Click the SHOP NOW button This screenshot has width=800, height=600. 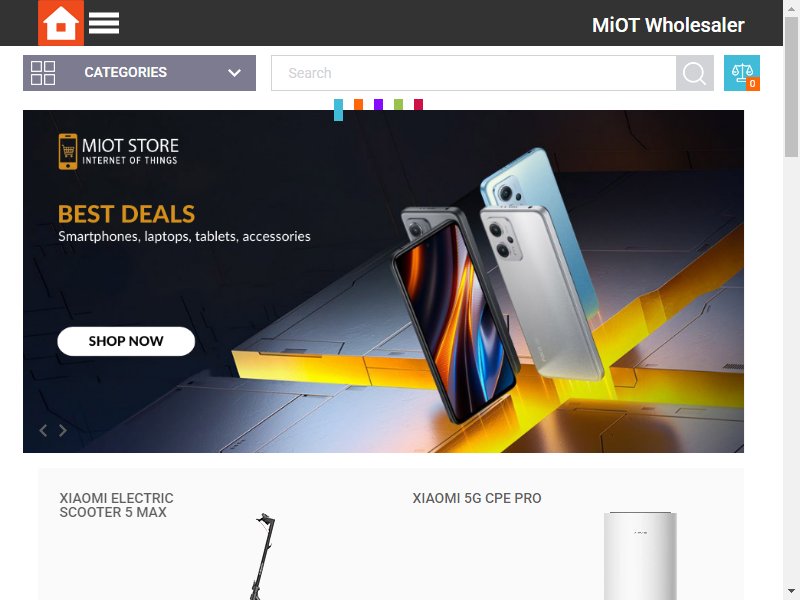[126, 341]
